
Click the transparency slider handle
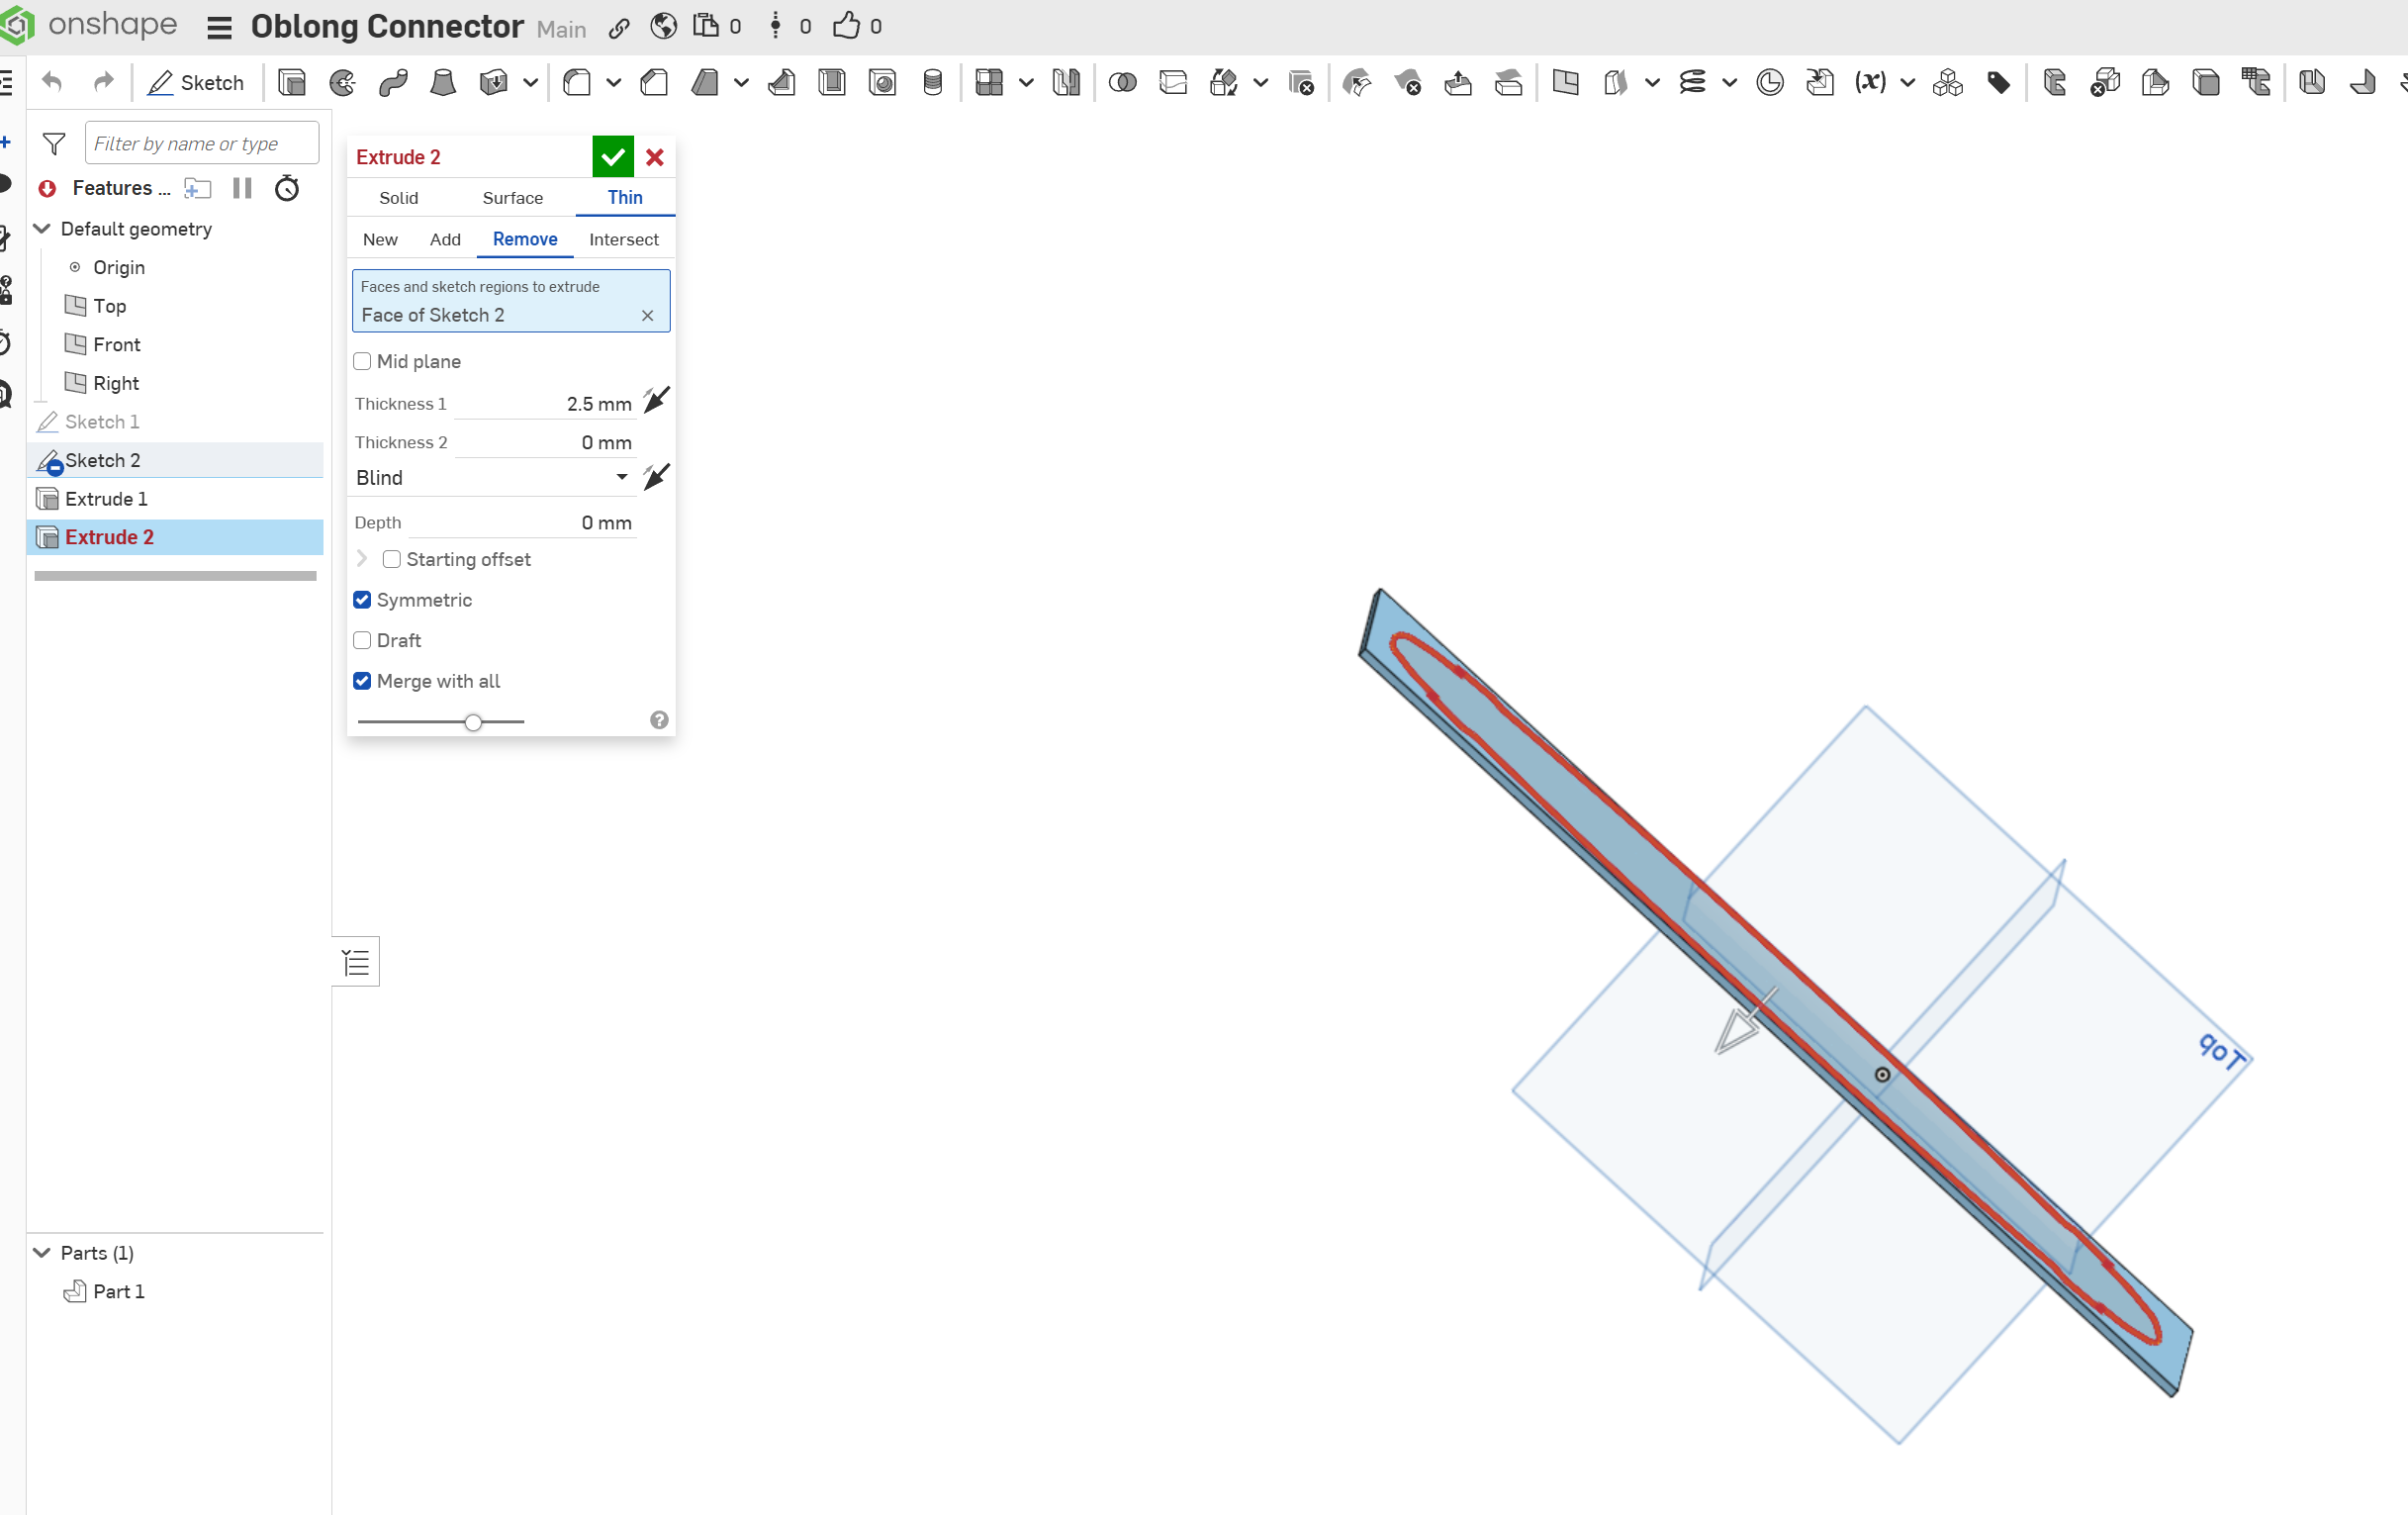pyautogui.click(x=473, y=722)
